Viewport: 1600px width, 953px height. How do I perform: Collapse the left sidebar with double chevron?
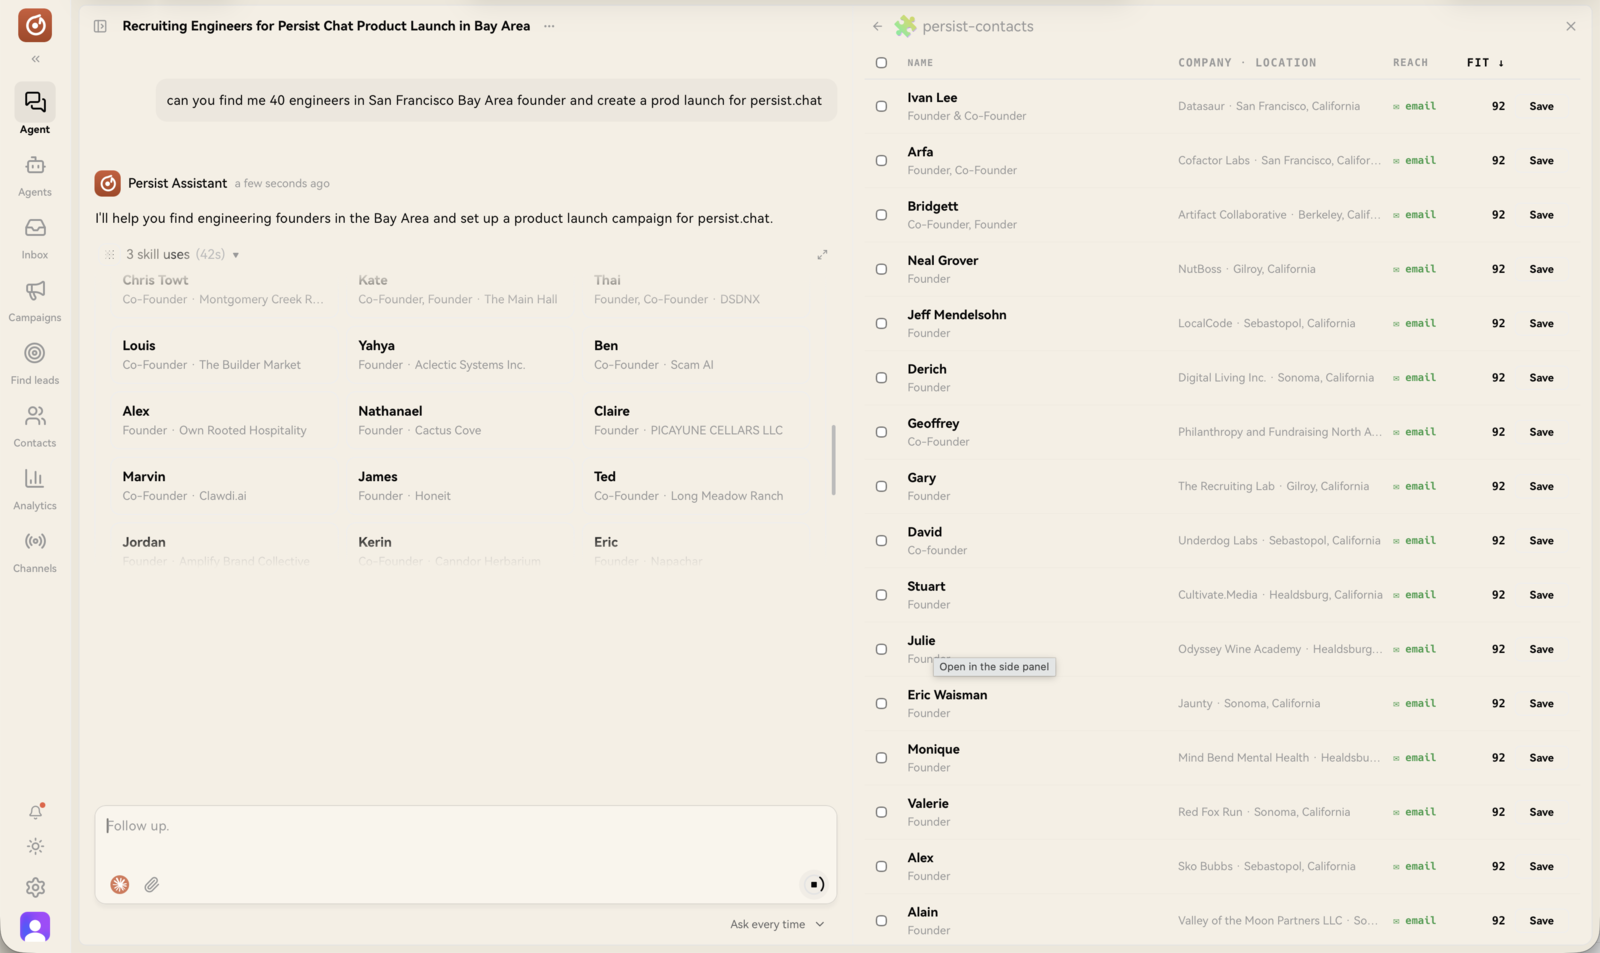(x=35, y=59)
